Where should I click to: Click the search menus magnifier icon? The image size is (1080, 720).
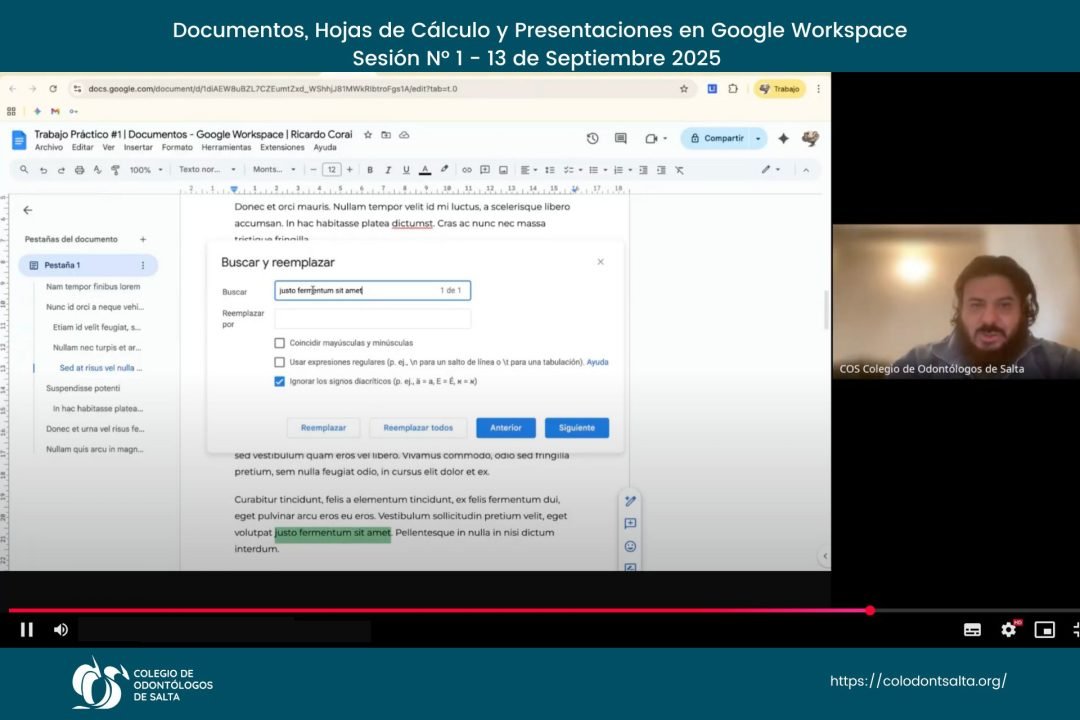24,169
